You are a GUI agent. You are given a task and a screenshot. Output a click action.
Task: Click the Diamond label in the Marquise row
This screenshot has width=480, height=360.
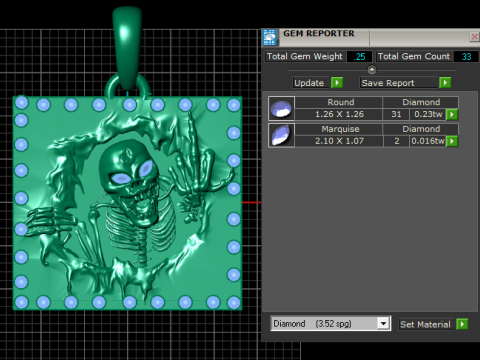point(421,129)
